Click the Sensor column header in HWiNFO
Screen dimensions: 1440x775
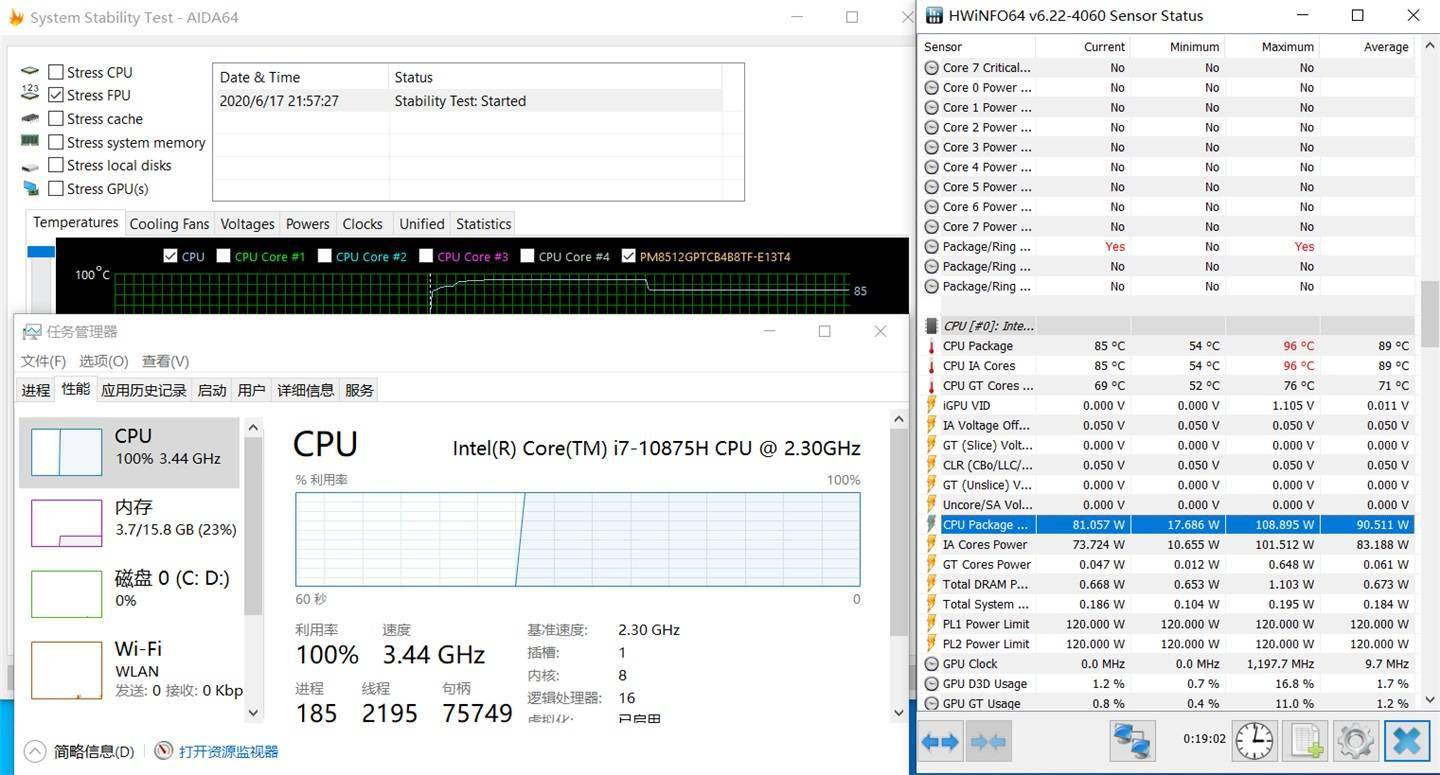(977, 47)
